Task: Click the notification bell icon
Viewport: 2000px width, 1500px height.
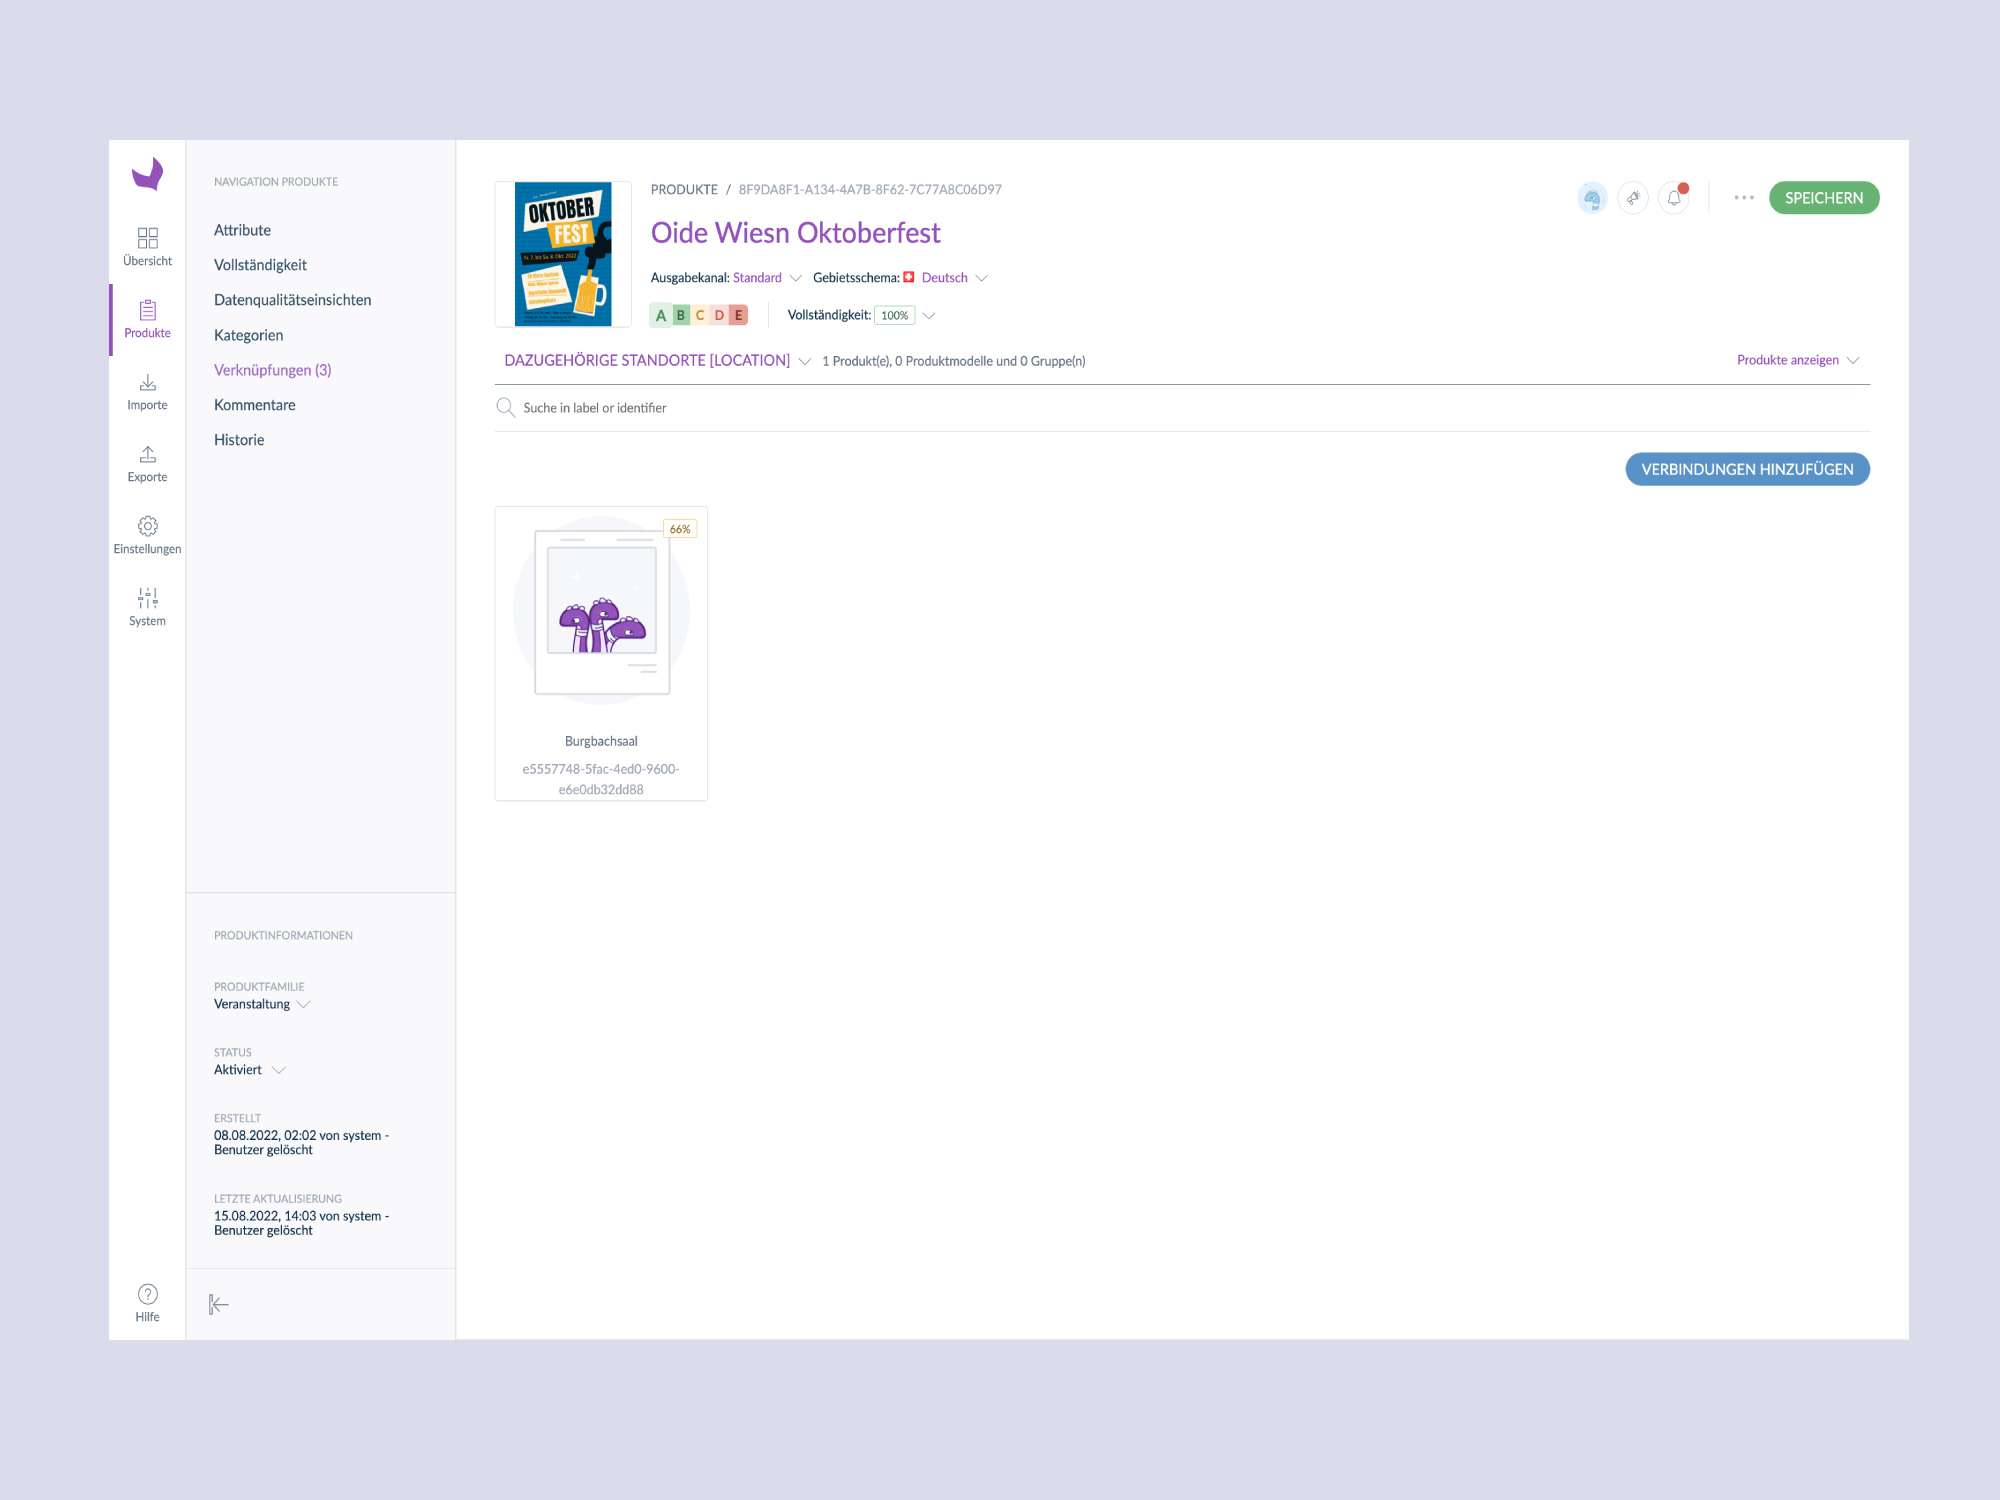Action: coord(1674,198)
